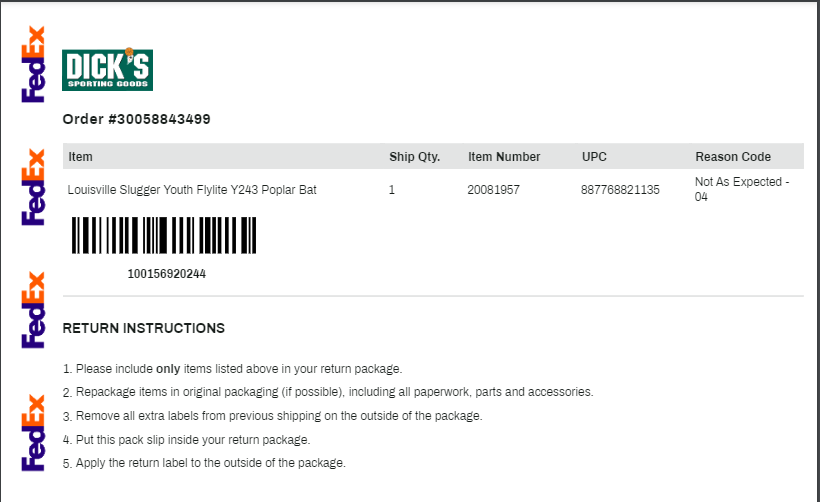Click the Reason Code column header
This screenshot has height=502, width=820.
click(x=733, y=157)
